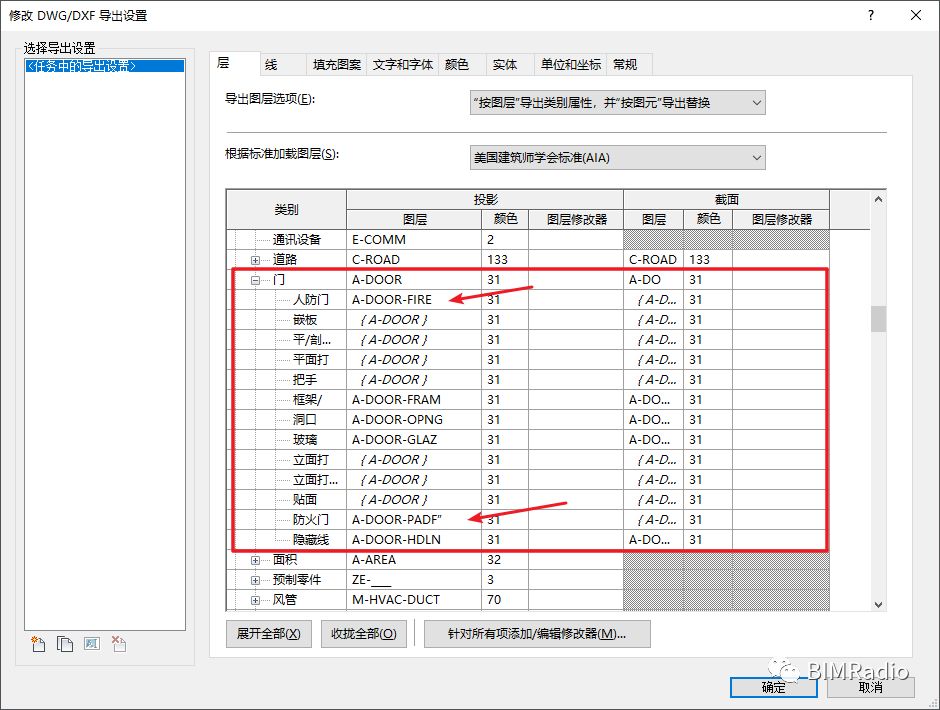Open the 文字和字体 tab

(x=402, y=65)
